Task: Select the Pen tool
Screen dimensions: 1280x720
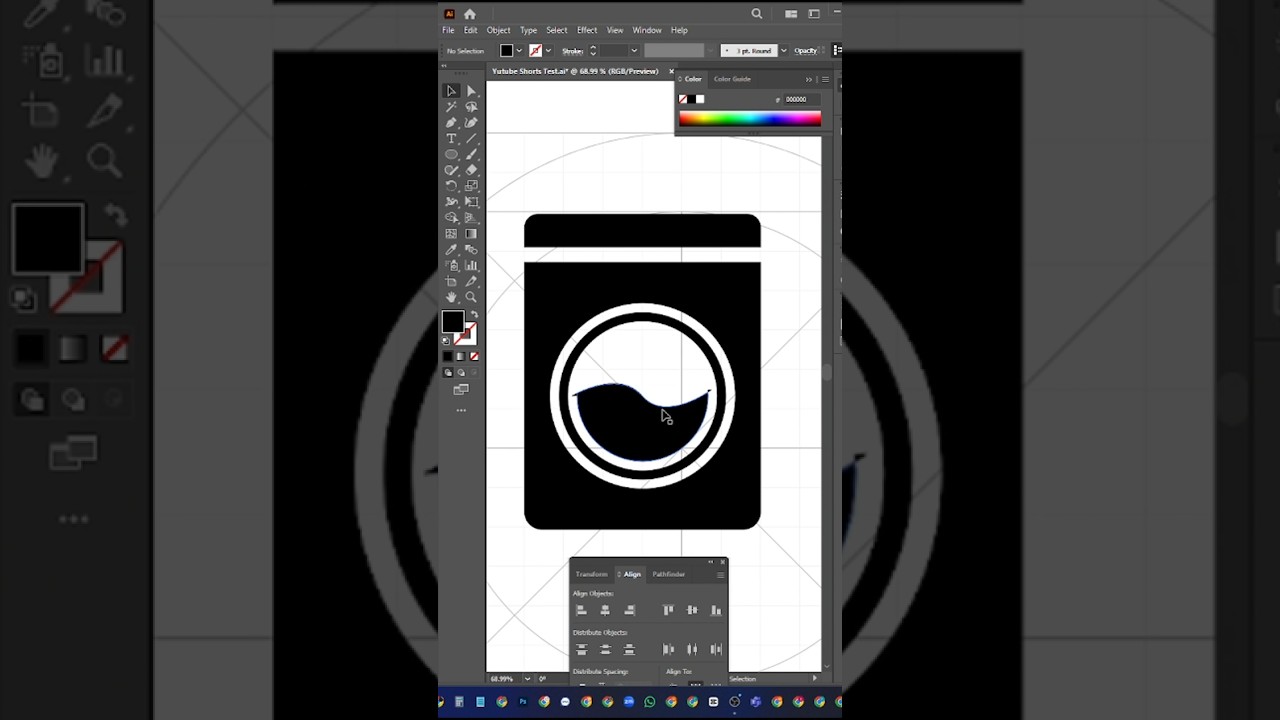Action: pos(451,123)
